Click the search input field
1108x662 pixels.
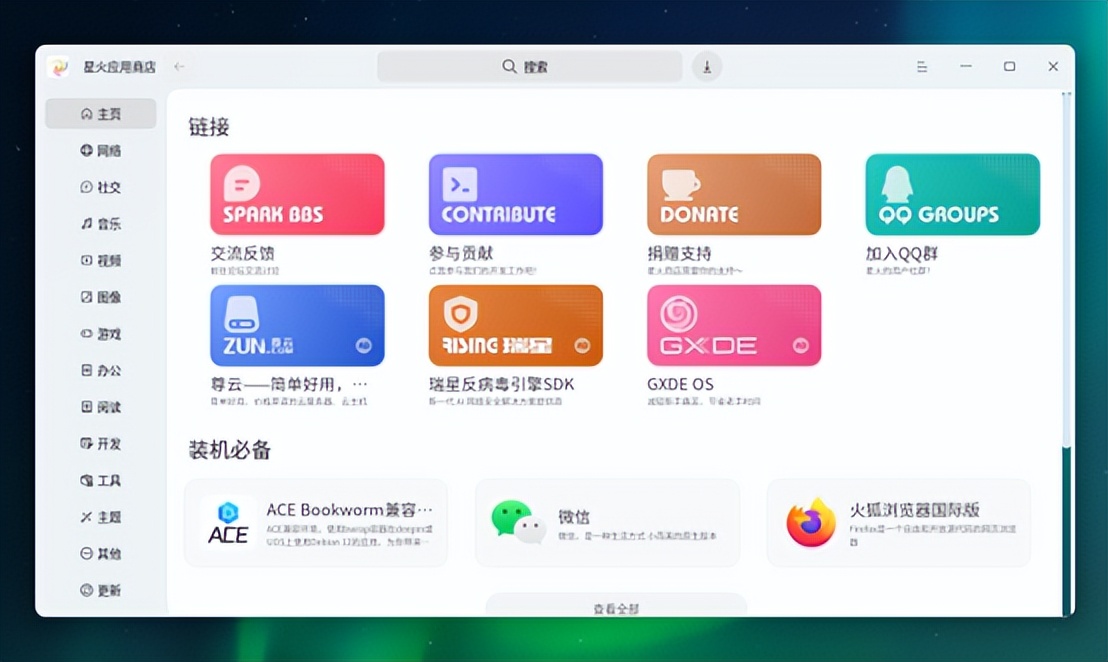(x=529, y=66)
